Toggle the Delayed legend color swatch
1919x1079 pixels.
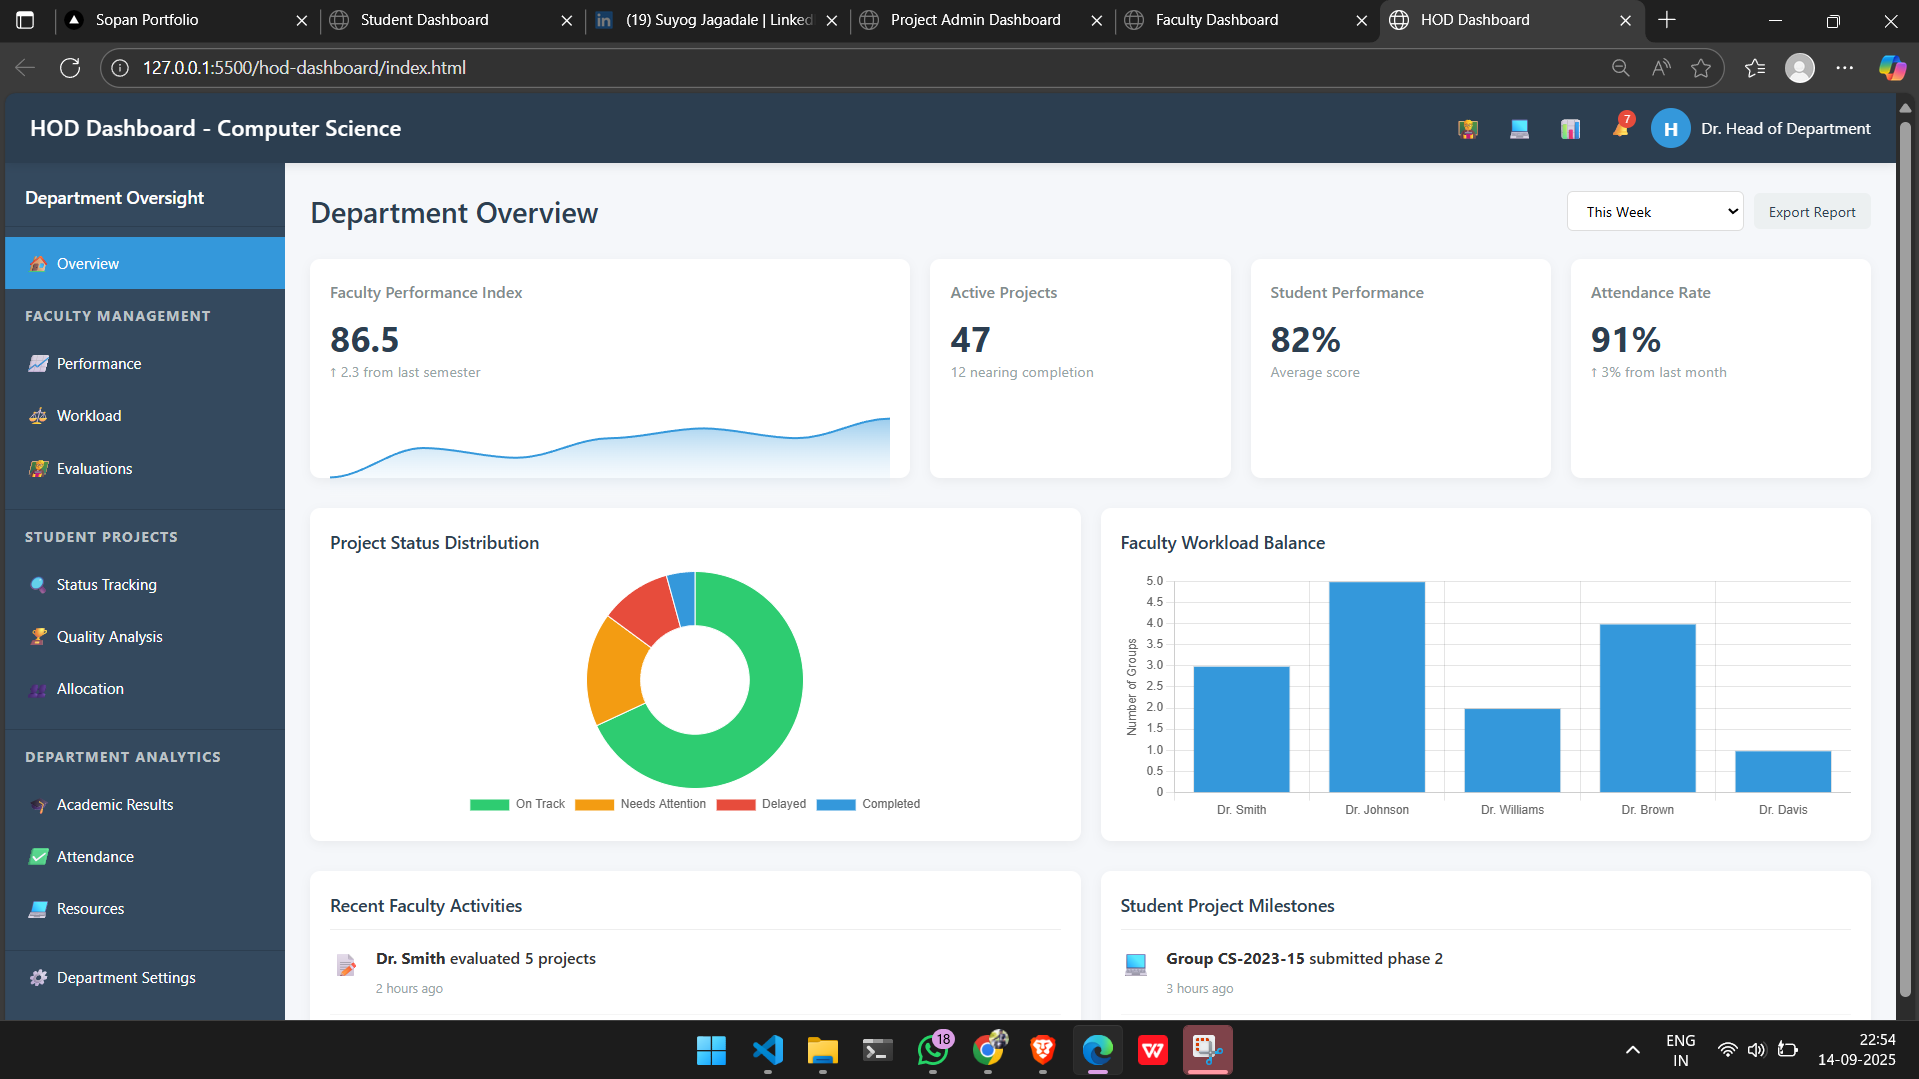(736, 805)
